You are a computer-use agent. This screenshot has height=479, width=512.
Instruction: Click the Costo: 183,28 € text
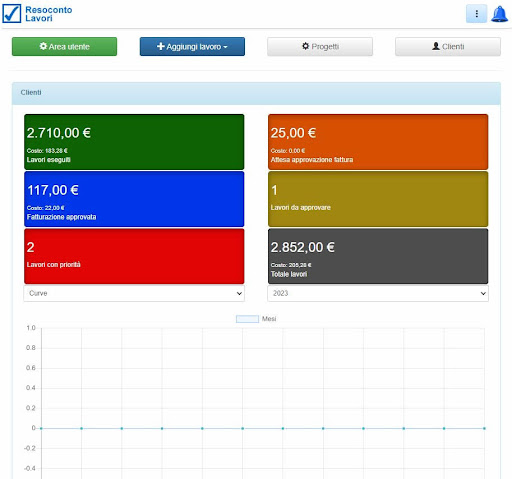47,151
